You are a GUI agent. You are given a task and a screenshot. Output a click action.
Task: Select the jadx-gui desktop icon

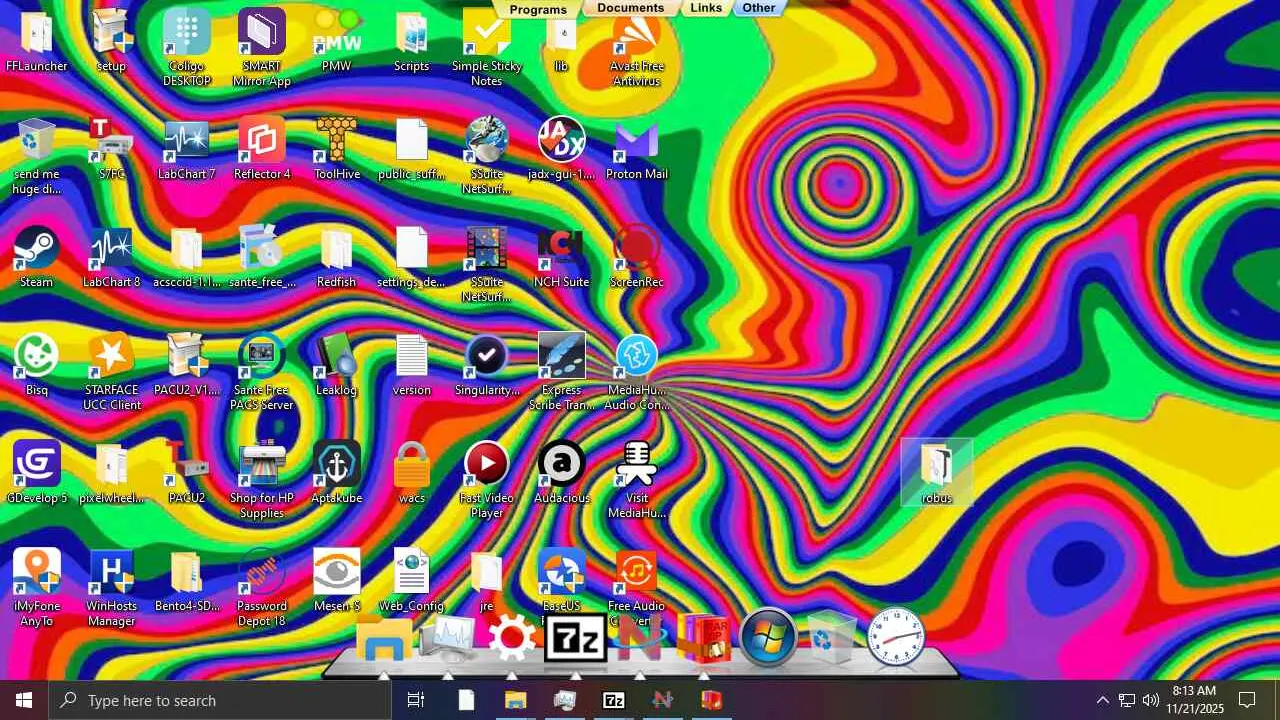562,149
